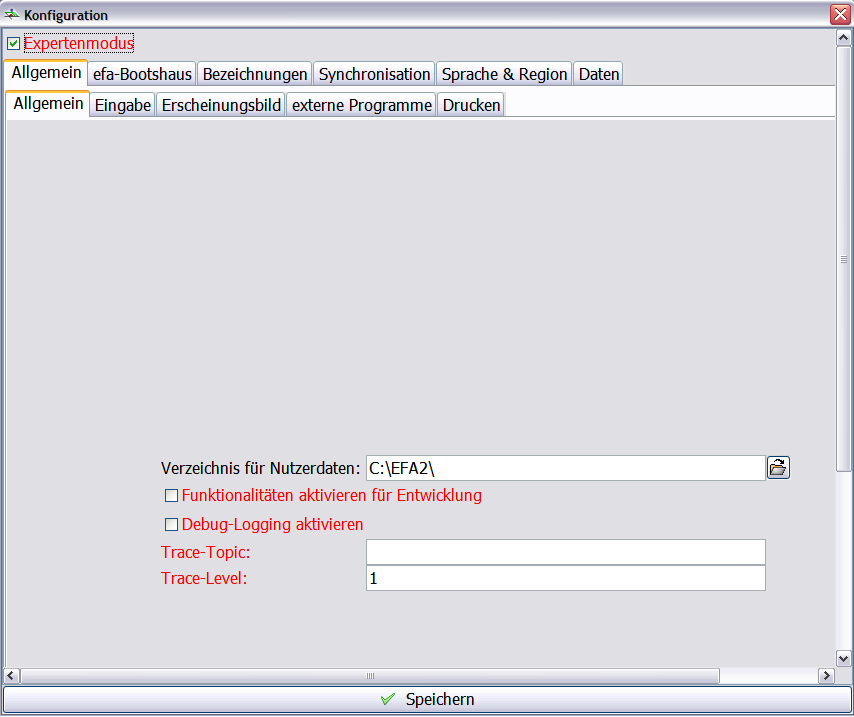Click the Verzeichnis für Nutzerdaten text field
This screenshot has height=717, width=854.
[565, 467]
